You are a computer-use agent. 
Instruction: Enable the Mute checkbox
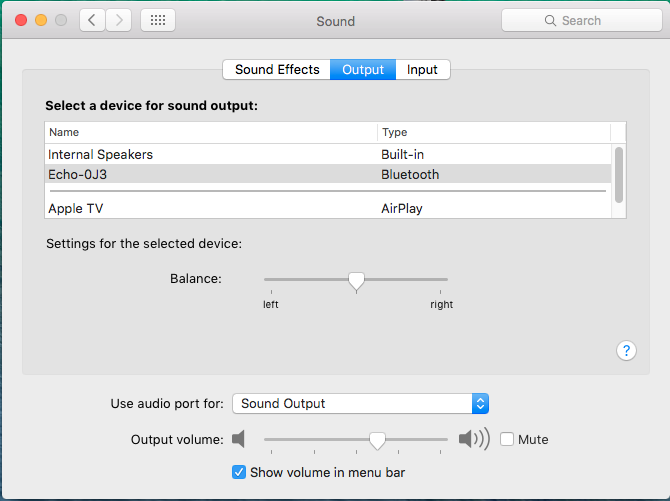tap(507, 439)
